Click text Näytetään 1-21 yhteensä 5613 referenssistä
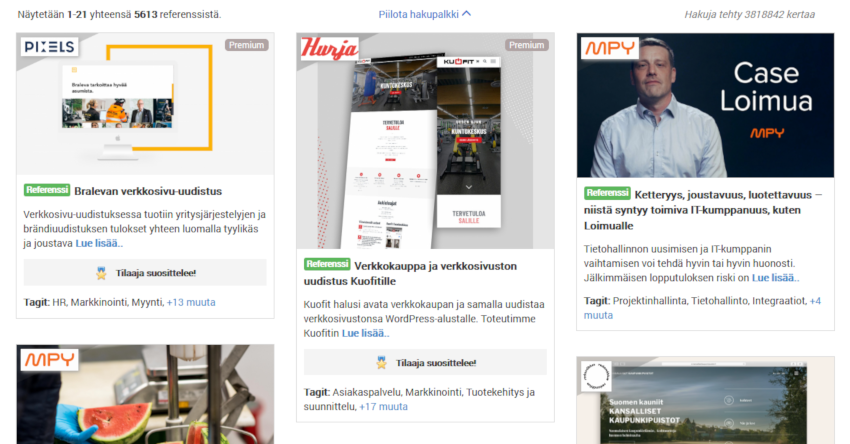850x444 pixels. click(x=119, y=15)
